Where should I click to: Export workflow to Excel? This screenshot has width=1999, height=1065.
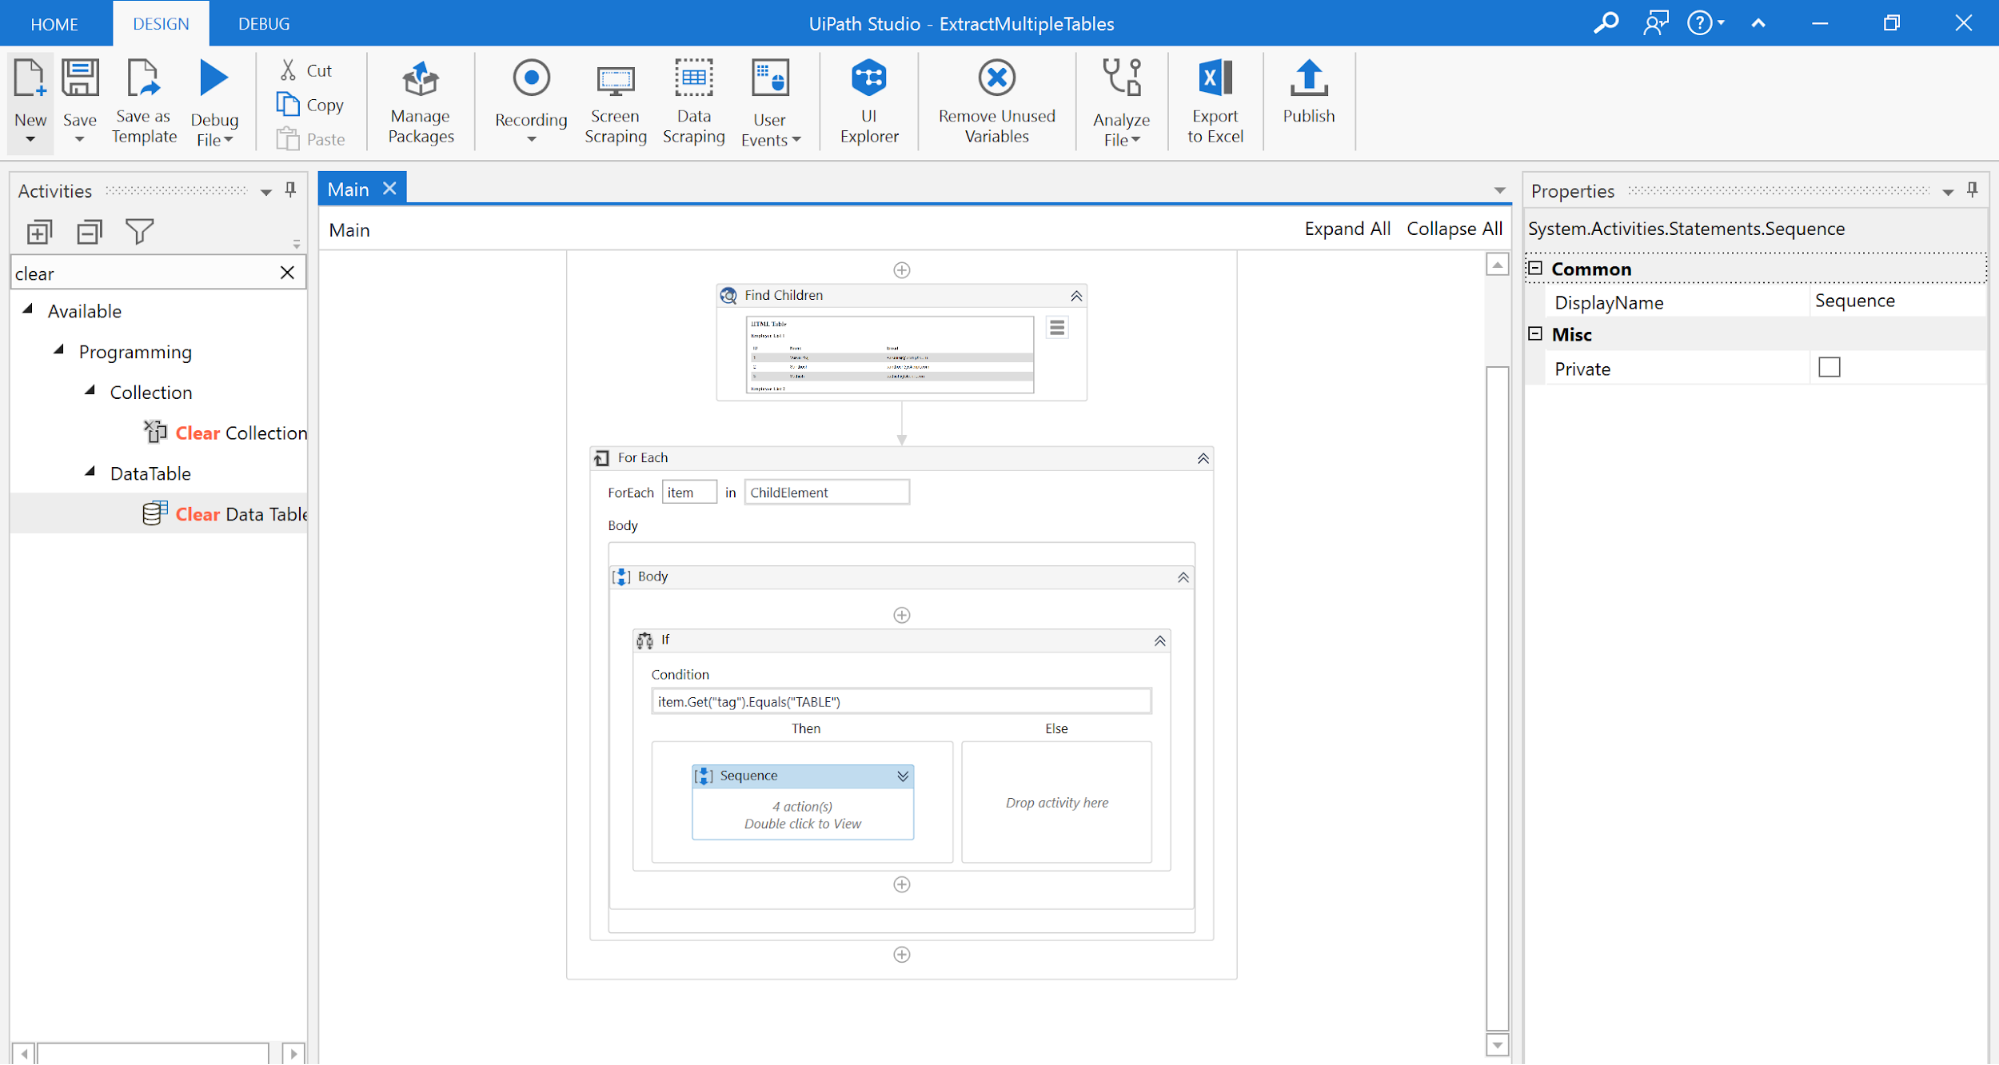1214,101
